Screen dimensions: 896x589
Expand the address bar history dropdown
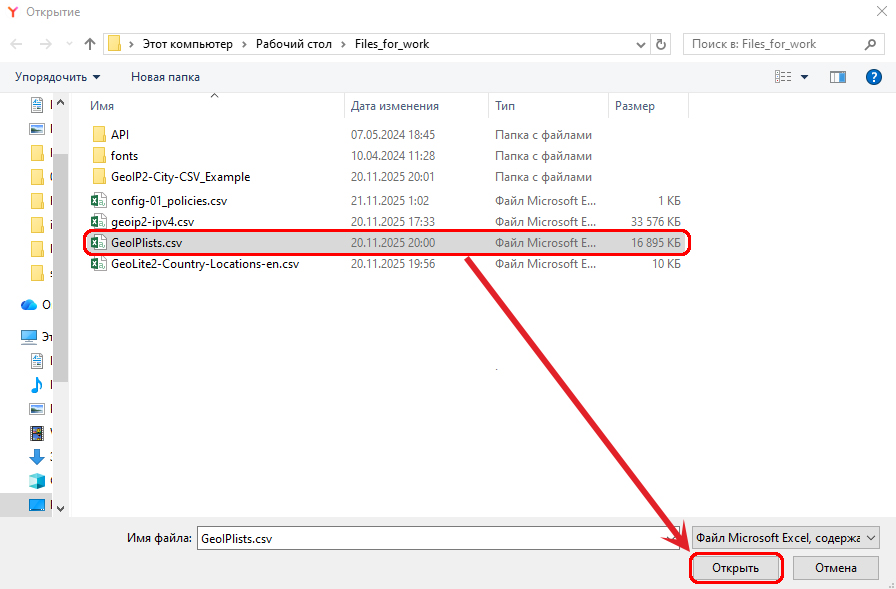[641, 45]
